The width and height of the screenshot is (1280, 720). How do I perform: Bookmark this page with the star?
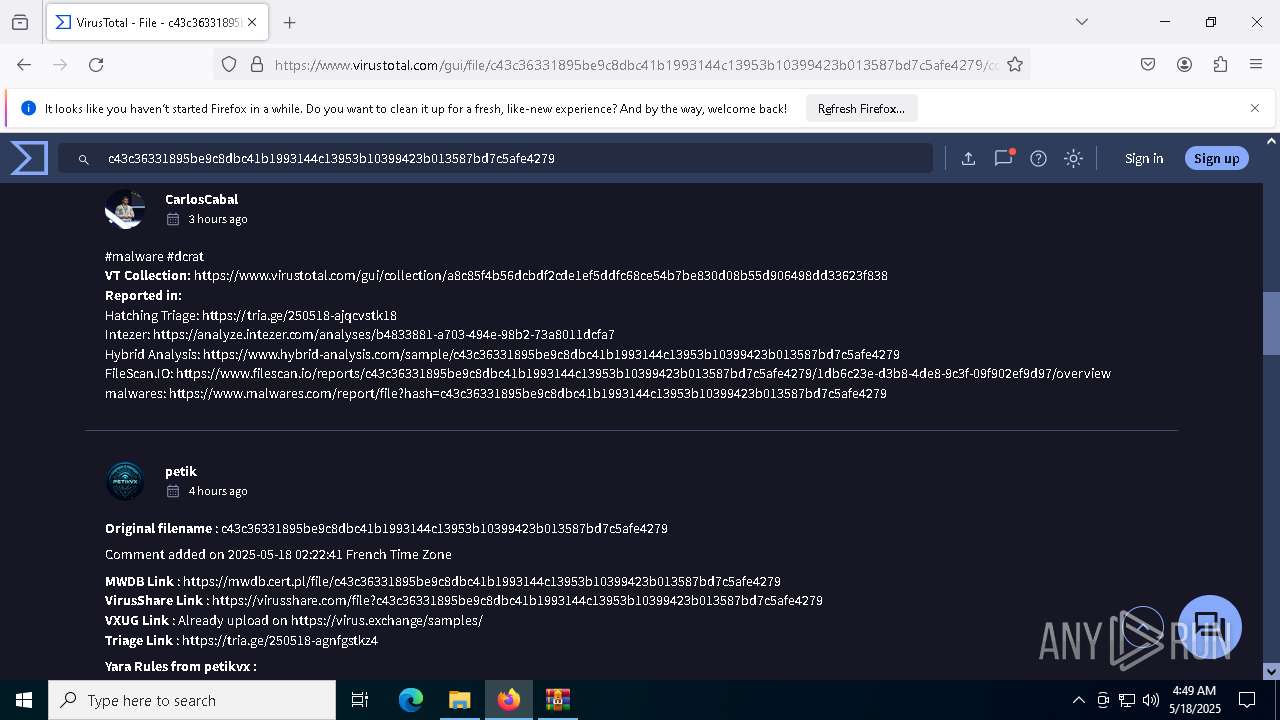click(x=1015, y=64)
